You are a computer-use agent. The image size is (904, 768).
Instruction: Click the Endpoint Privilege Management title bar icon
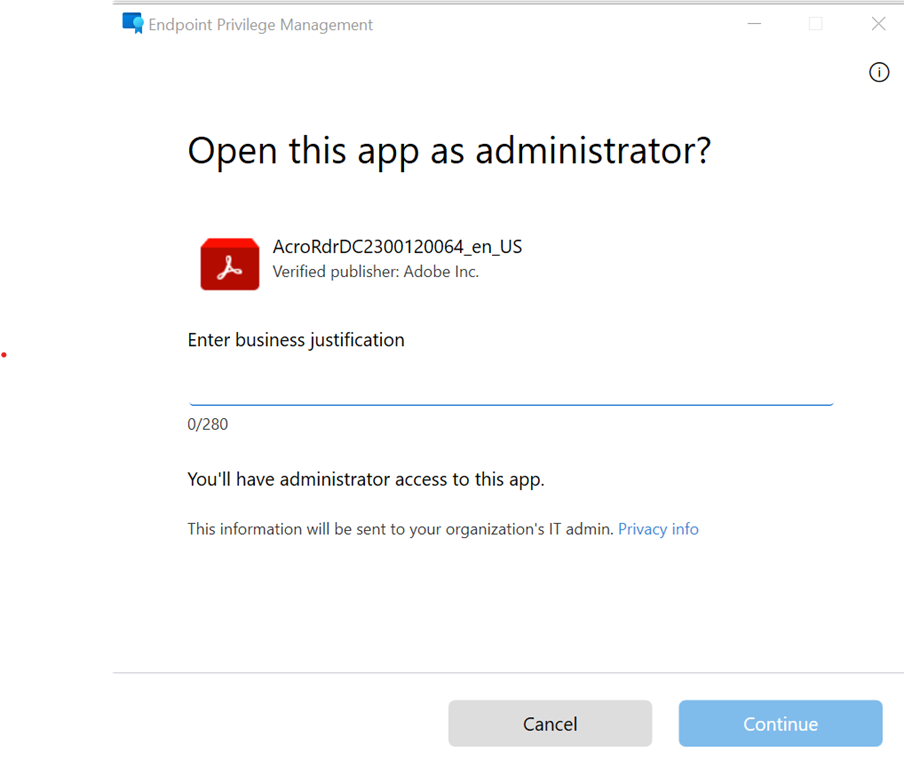[x=133, y=24]
